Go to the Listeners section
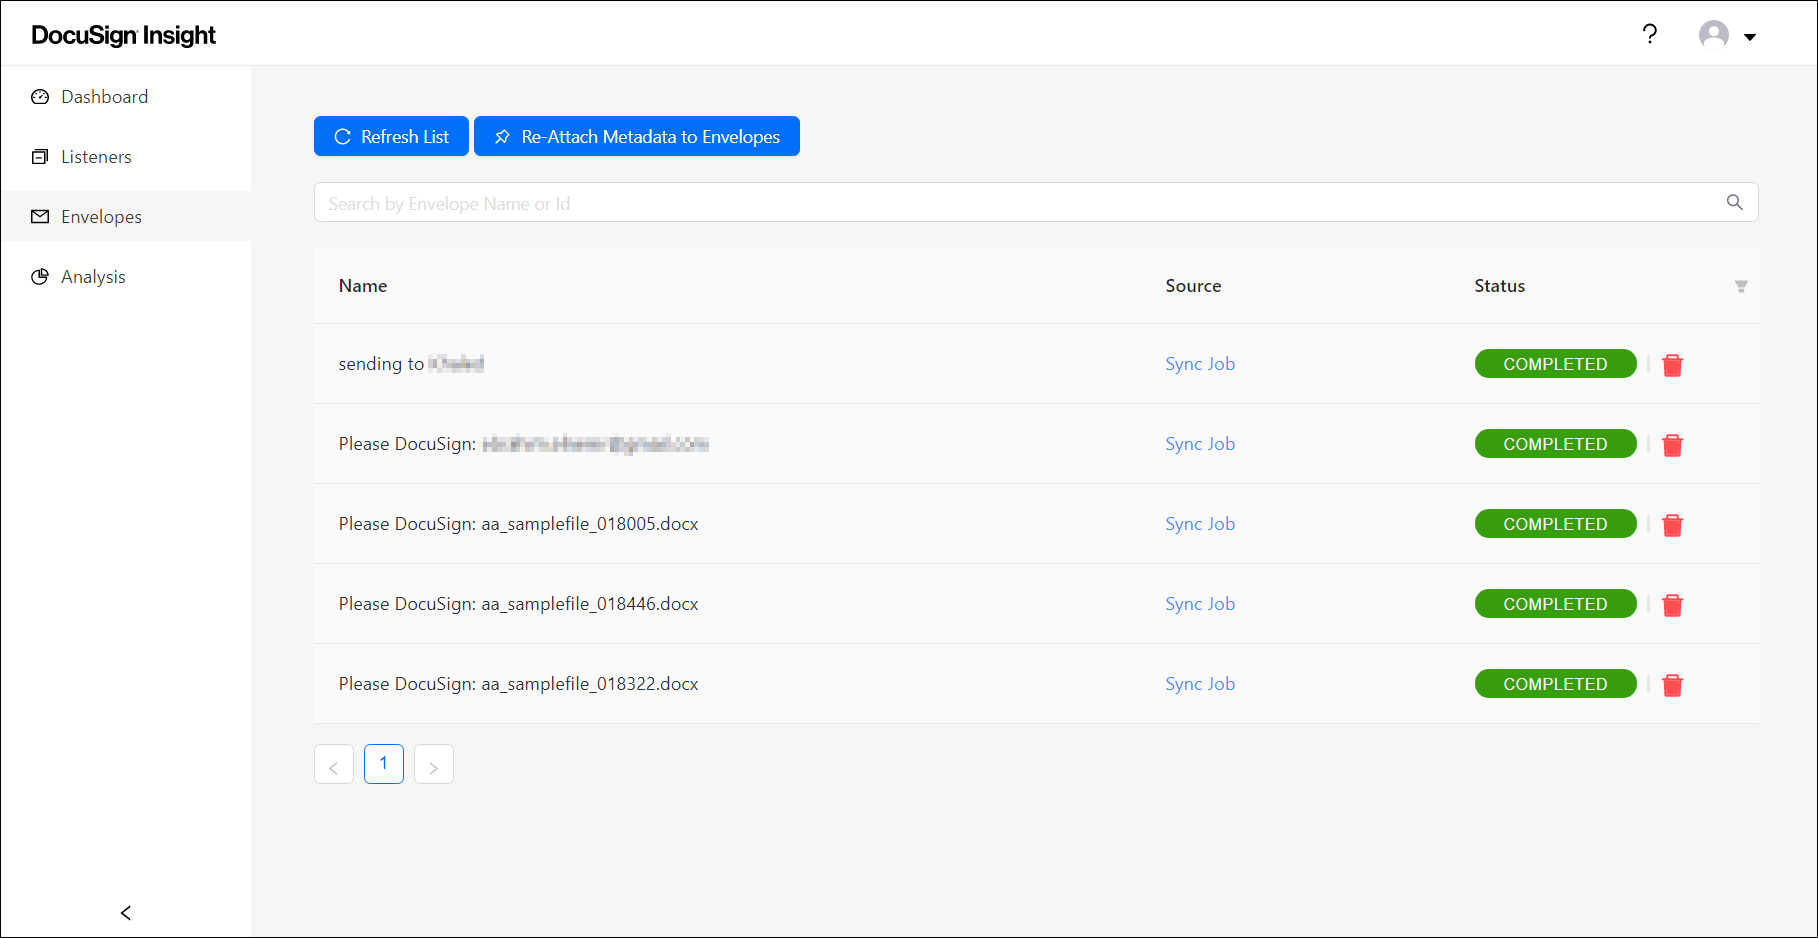Image resolution: width=1818 pixels, height=938 pixels. point(96,157)
